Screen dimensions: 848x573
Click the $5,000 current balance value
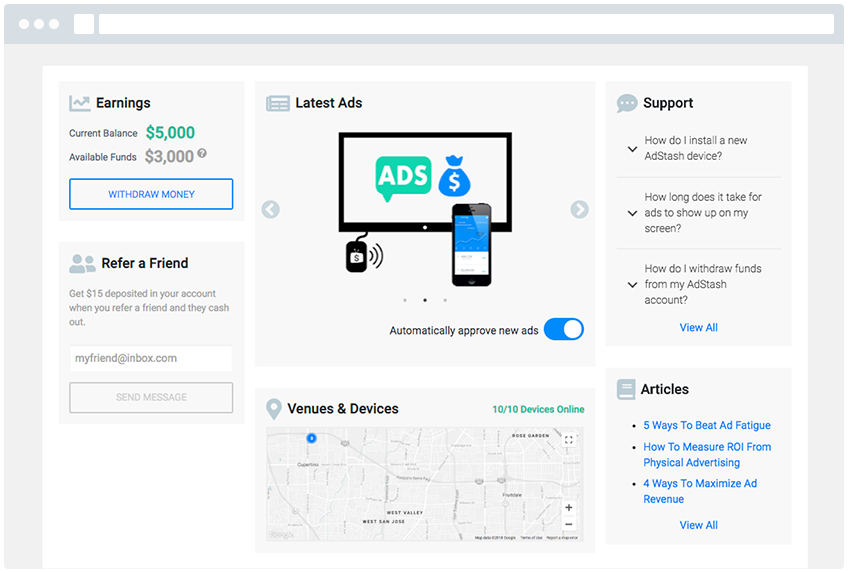[x=170, y=132]
